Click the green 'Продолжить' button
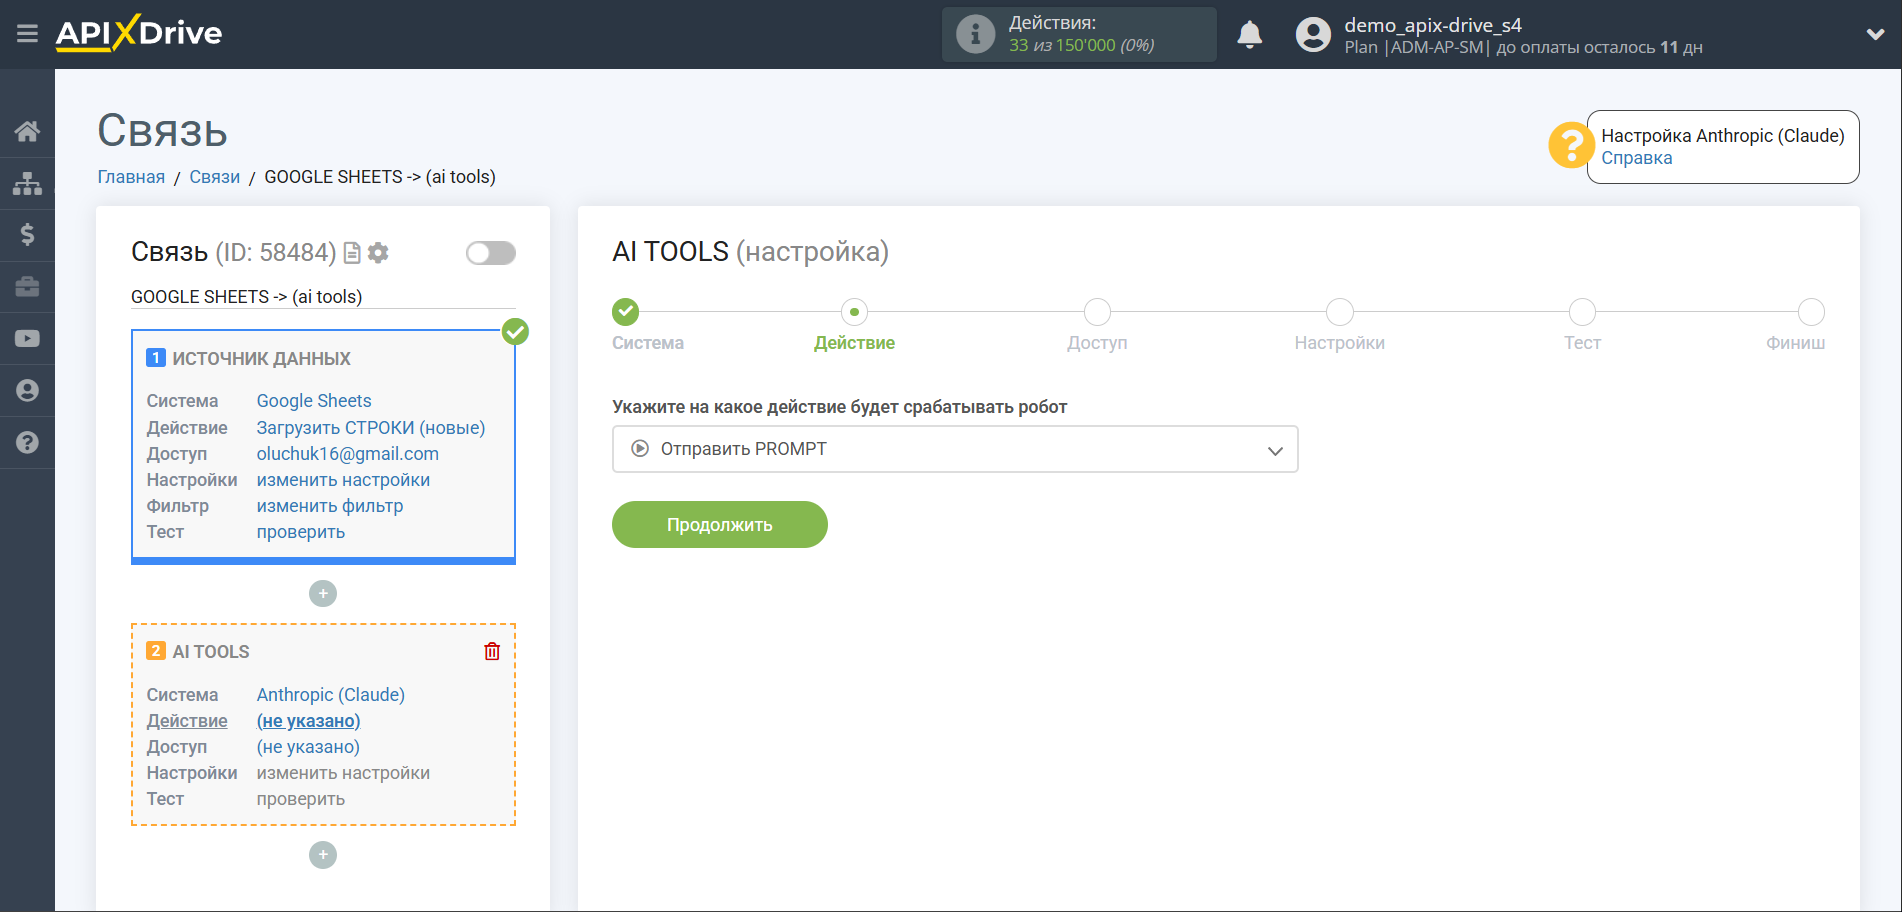The width and height of the screenshot is (1902, 912). (x=719, y=525)
